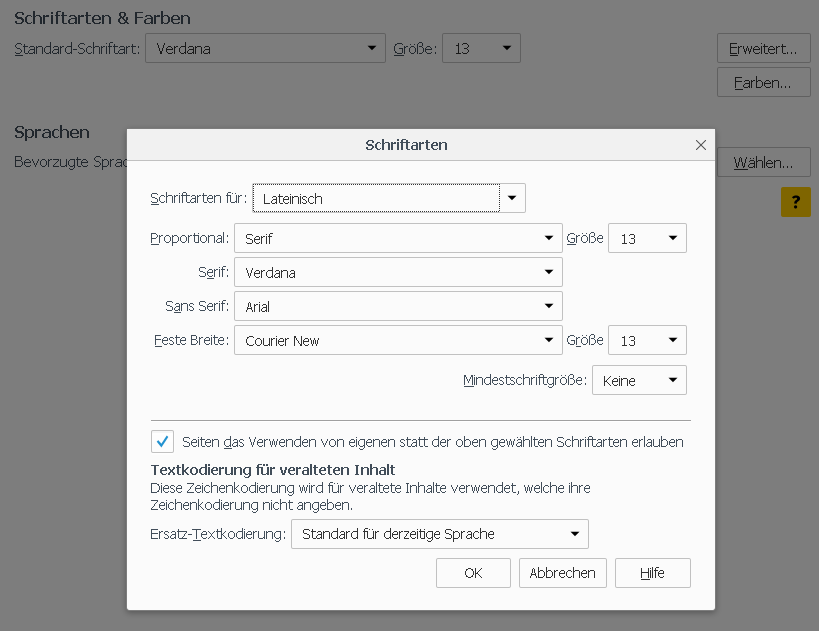
Task: Click the OK button
Action: (473, 573)
